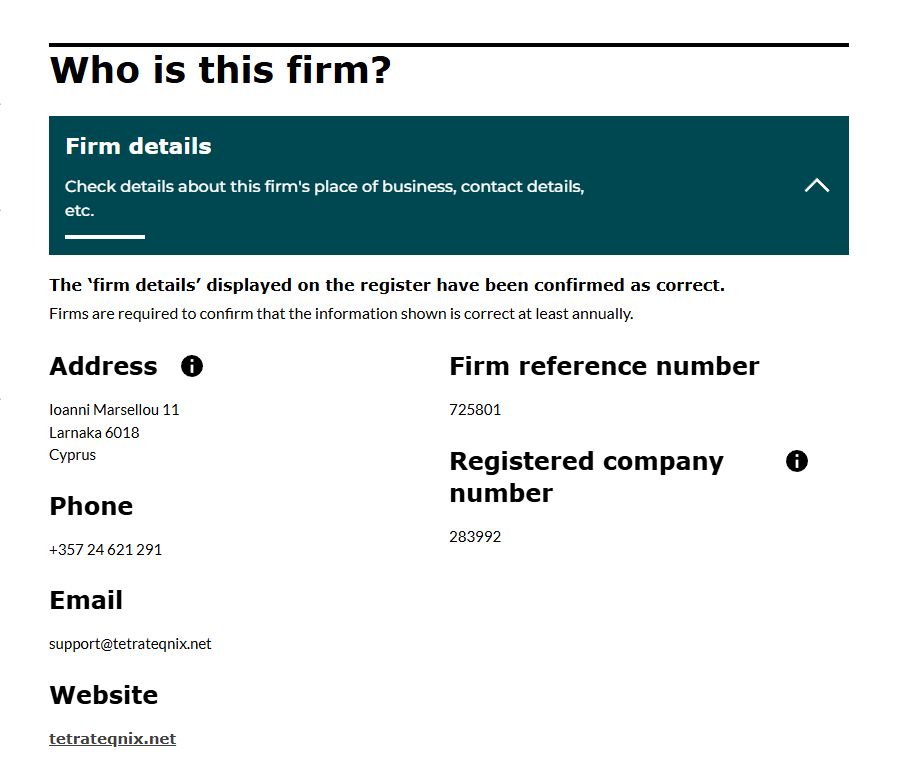
Task: Collapse the Firm details section chevron
Action: click(x=817, y=185)
